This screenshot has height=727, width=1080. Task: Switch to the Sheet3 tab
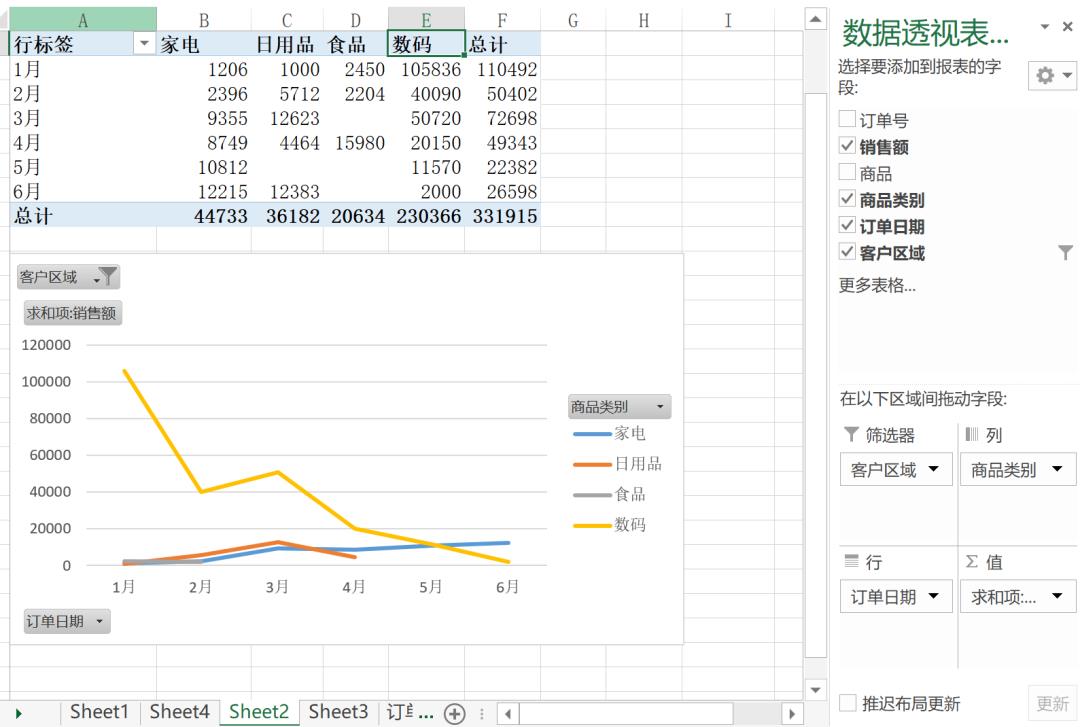[x=338, y=712]
